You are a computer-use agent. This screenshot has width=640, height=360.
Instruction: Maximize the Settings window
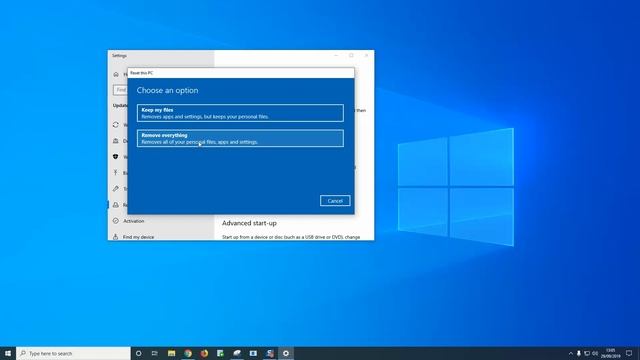point(351,56)
